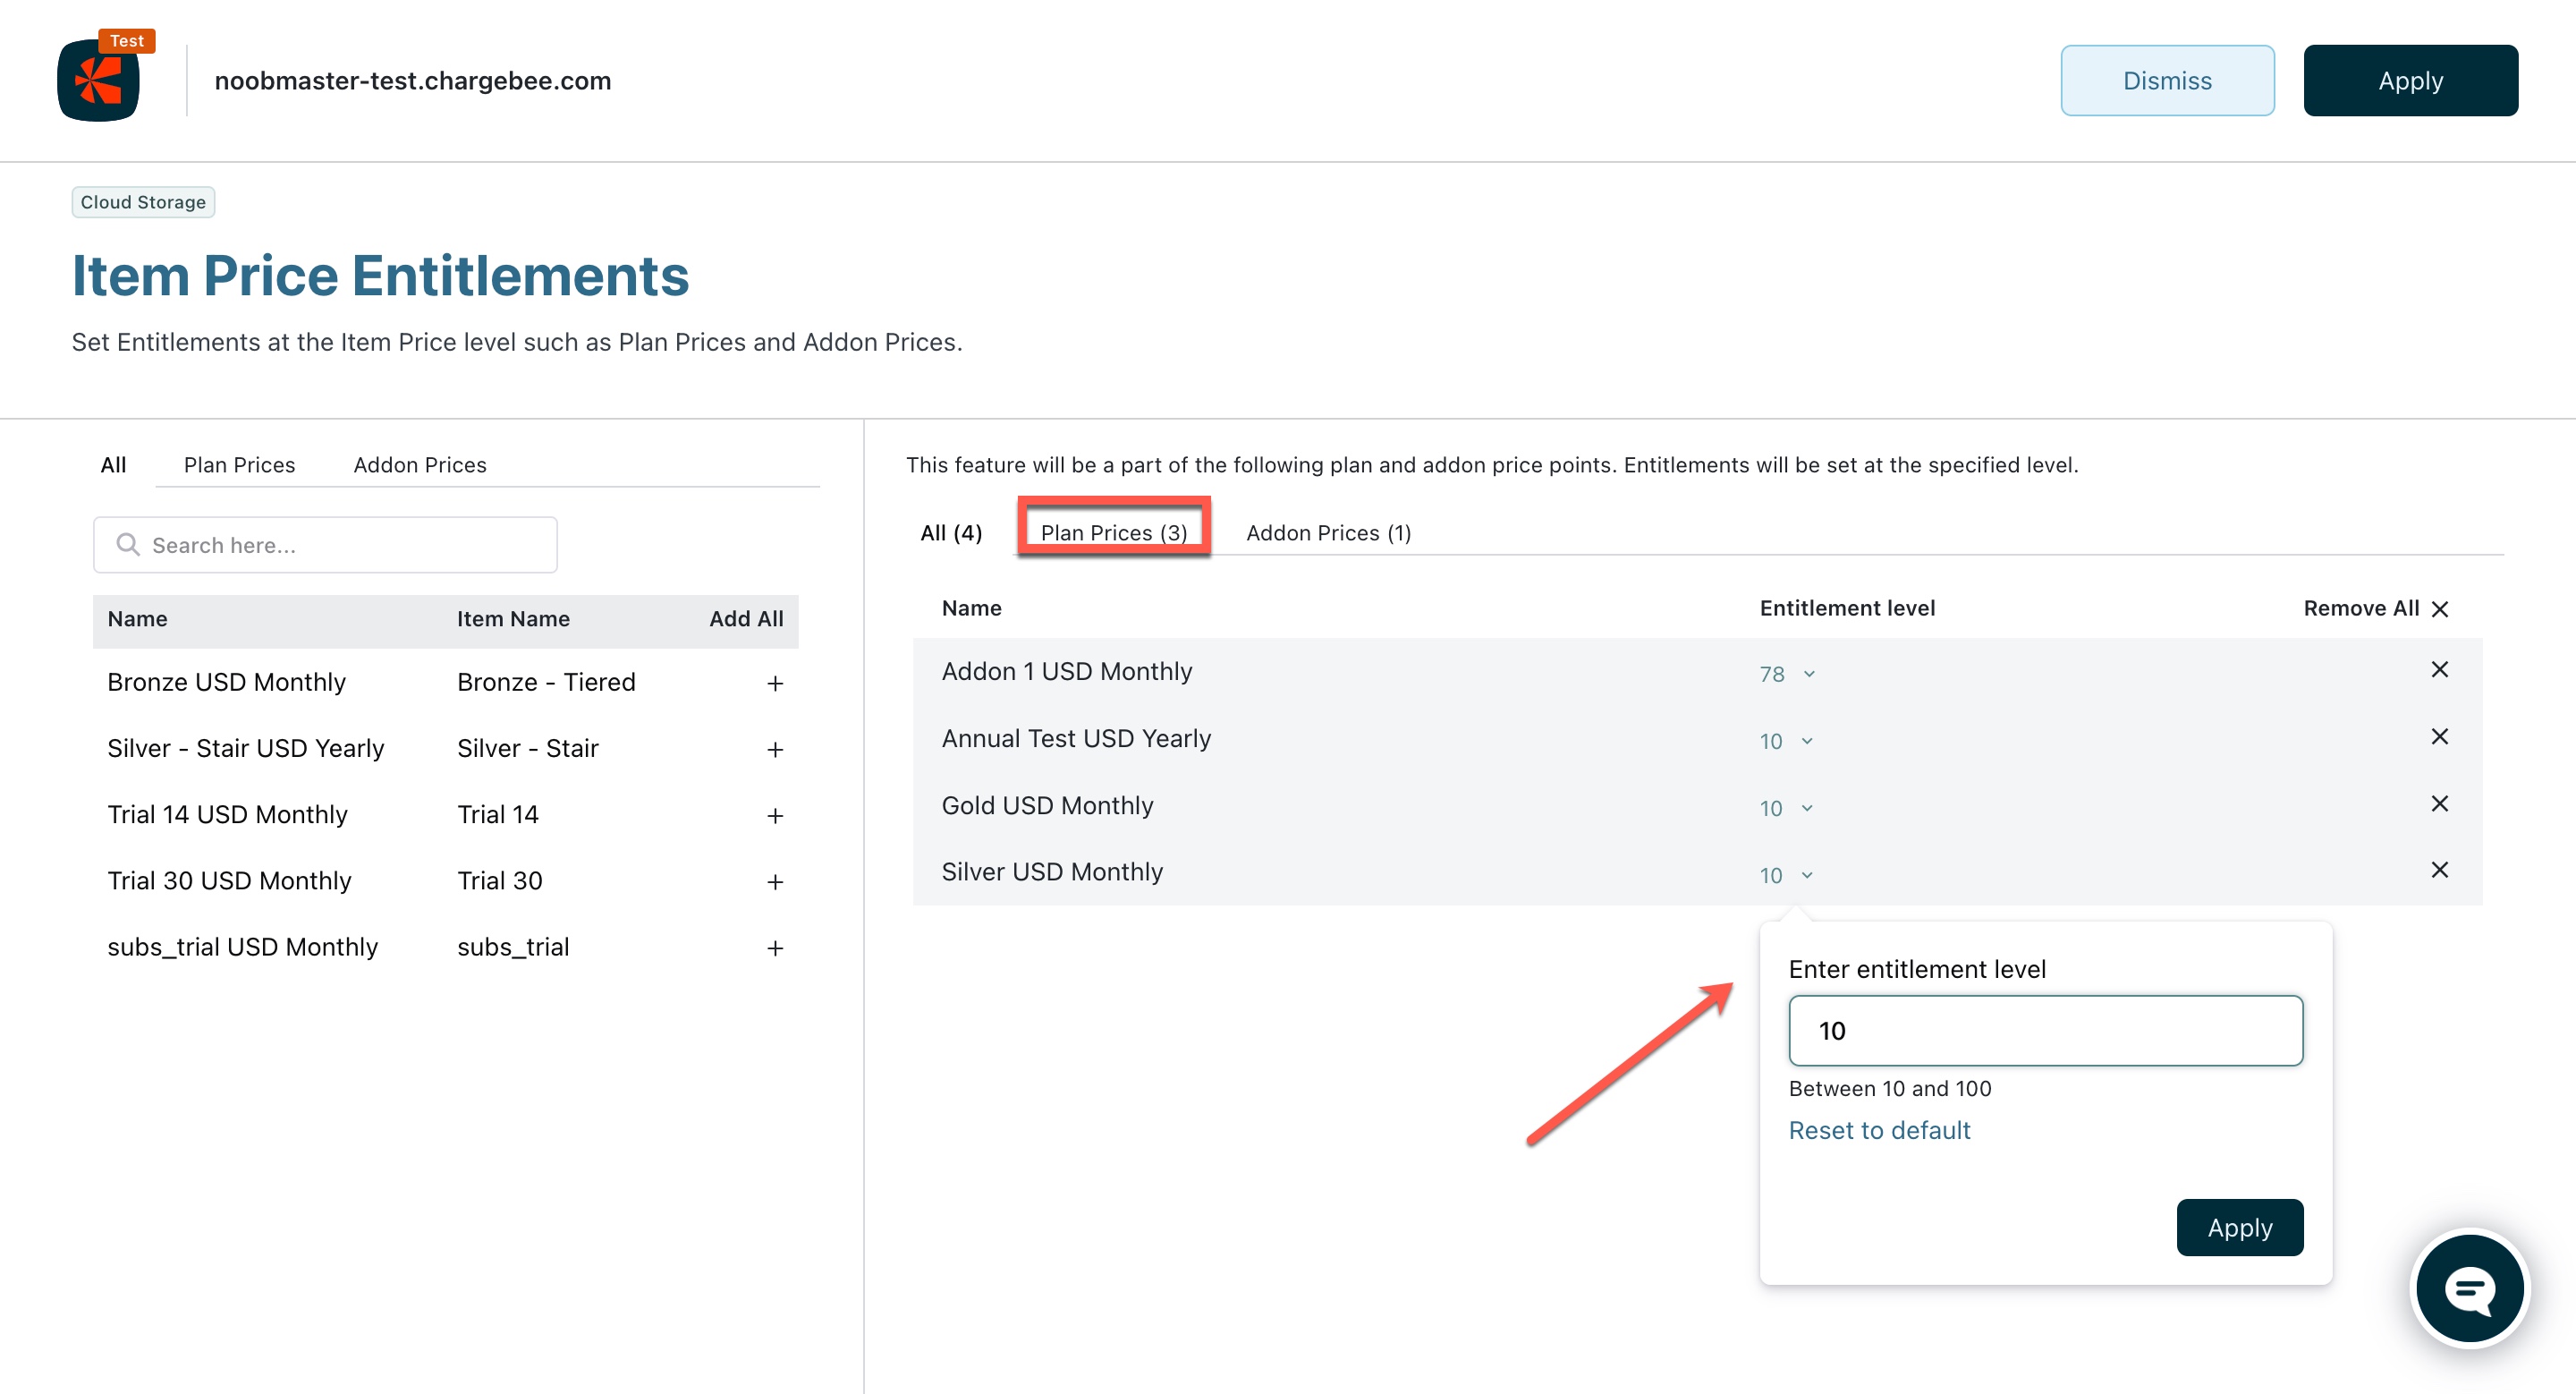Add Trial 14 USD Monthly plus icon
Image resolution: width=2576 pixels, height=1394 pixels.
774,816
